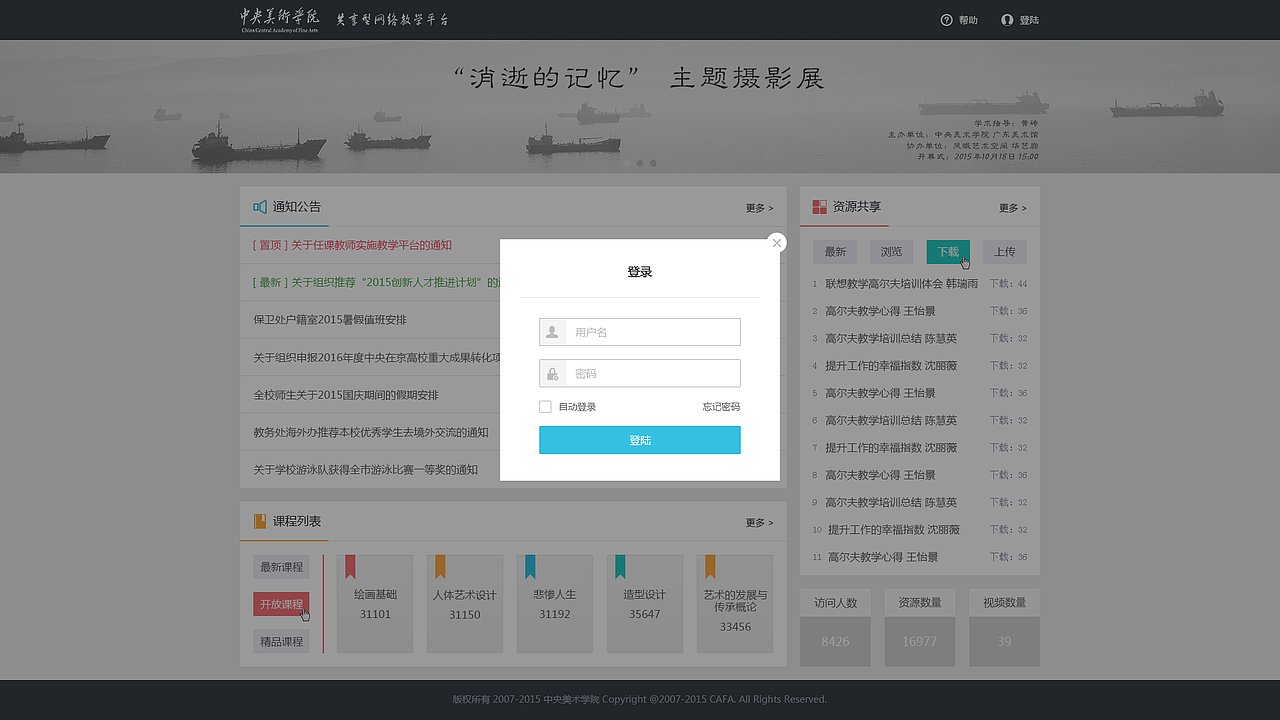Click the megaphone icon beside 通知公告

[257, 207]
